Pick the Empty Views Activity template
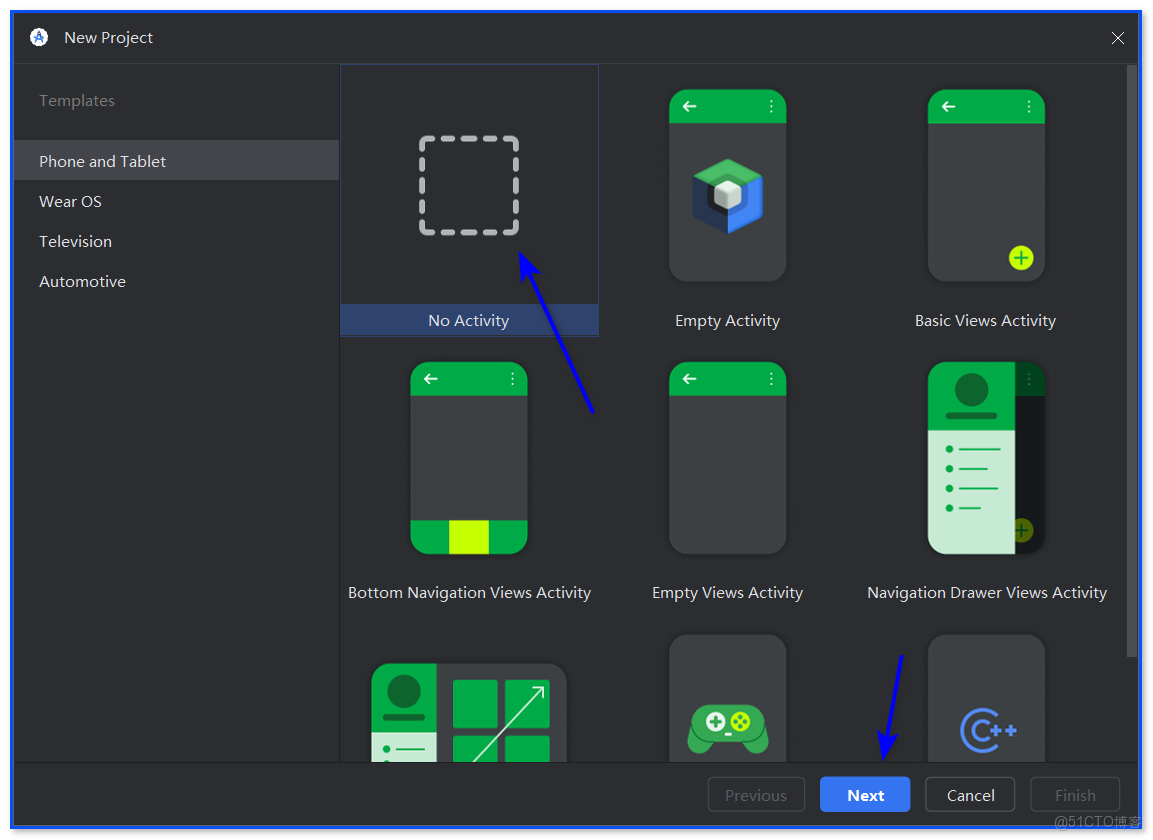1153x840 pixels. tap(727, 458)
